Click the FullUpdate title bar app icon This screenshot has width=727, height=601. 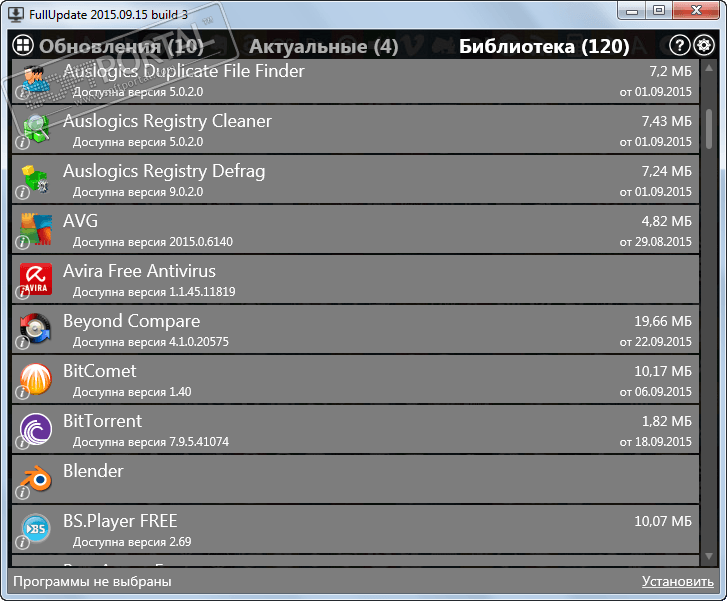[16, 14]
